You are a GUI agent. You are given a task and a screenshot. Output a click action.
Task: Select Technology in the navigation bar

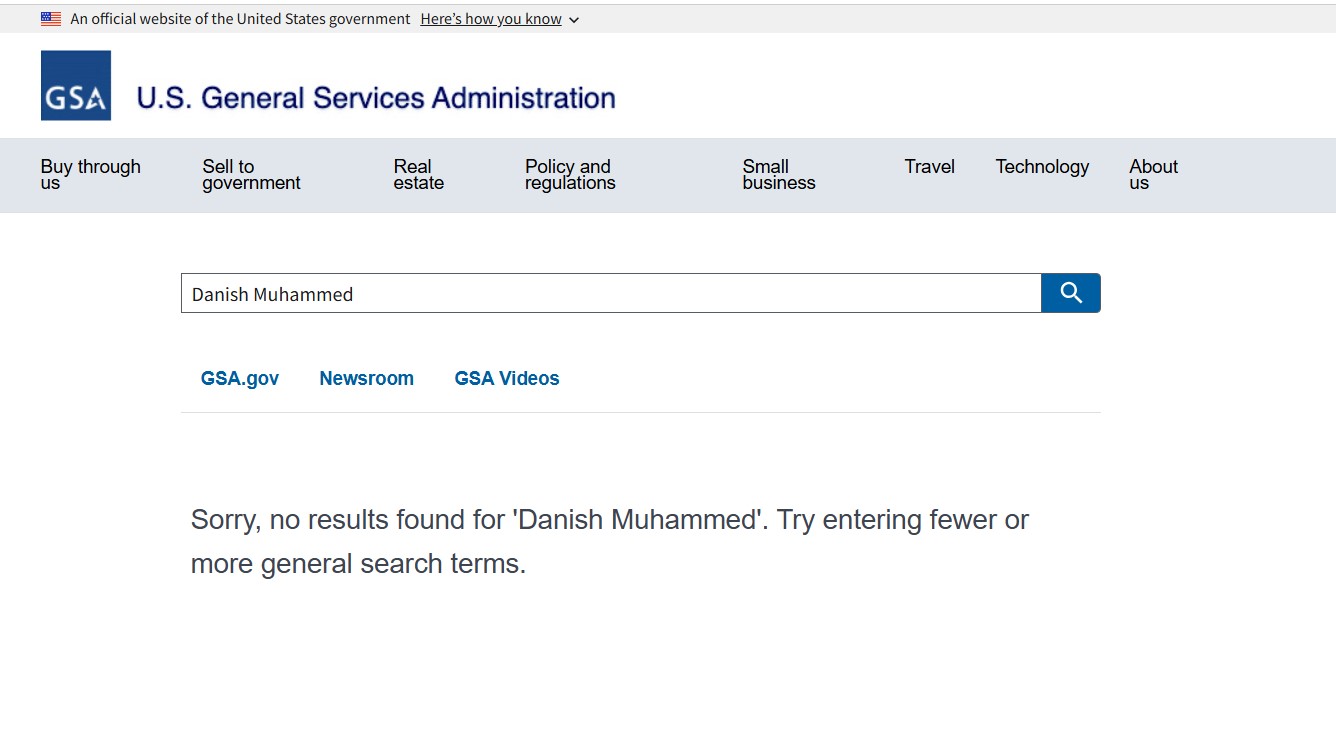(1042, 167)
